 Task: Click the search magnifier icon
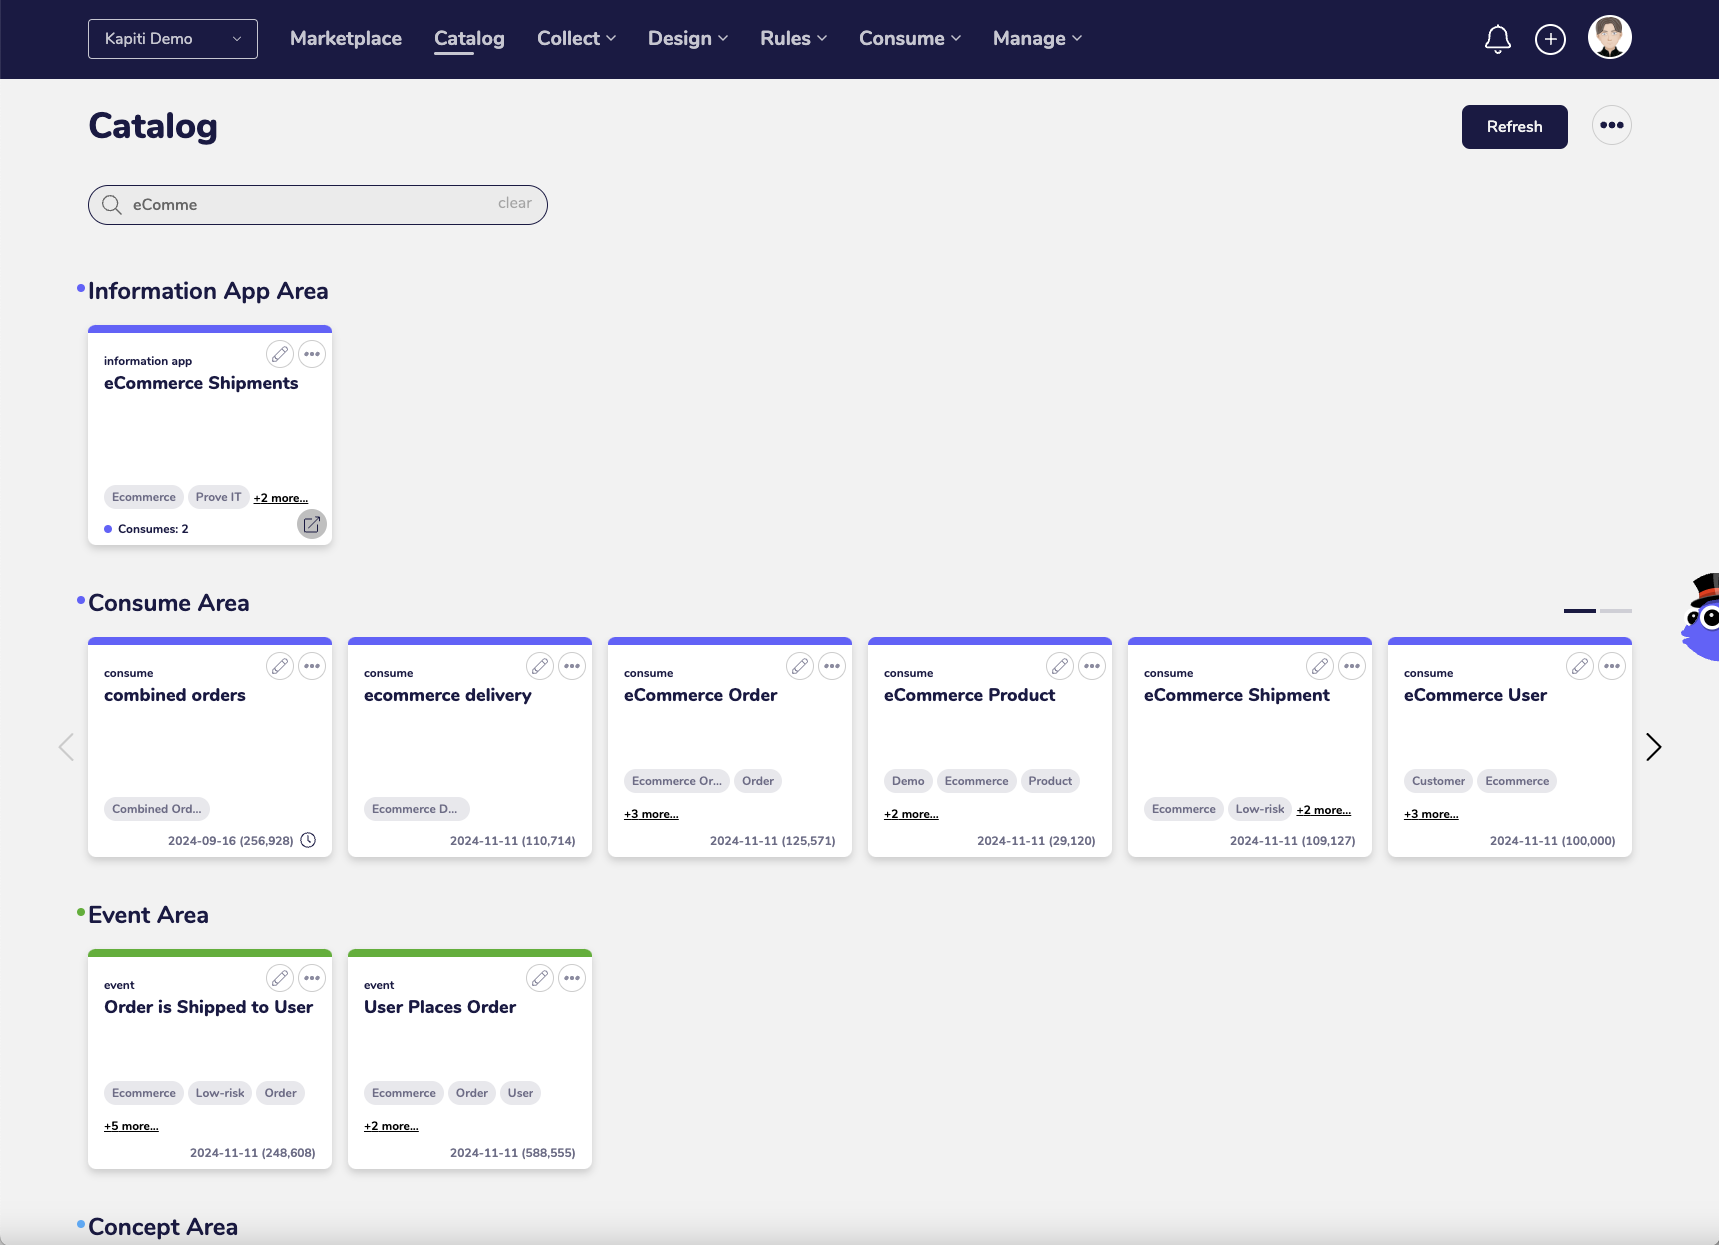tap(111, 204)
